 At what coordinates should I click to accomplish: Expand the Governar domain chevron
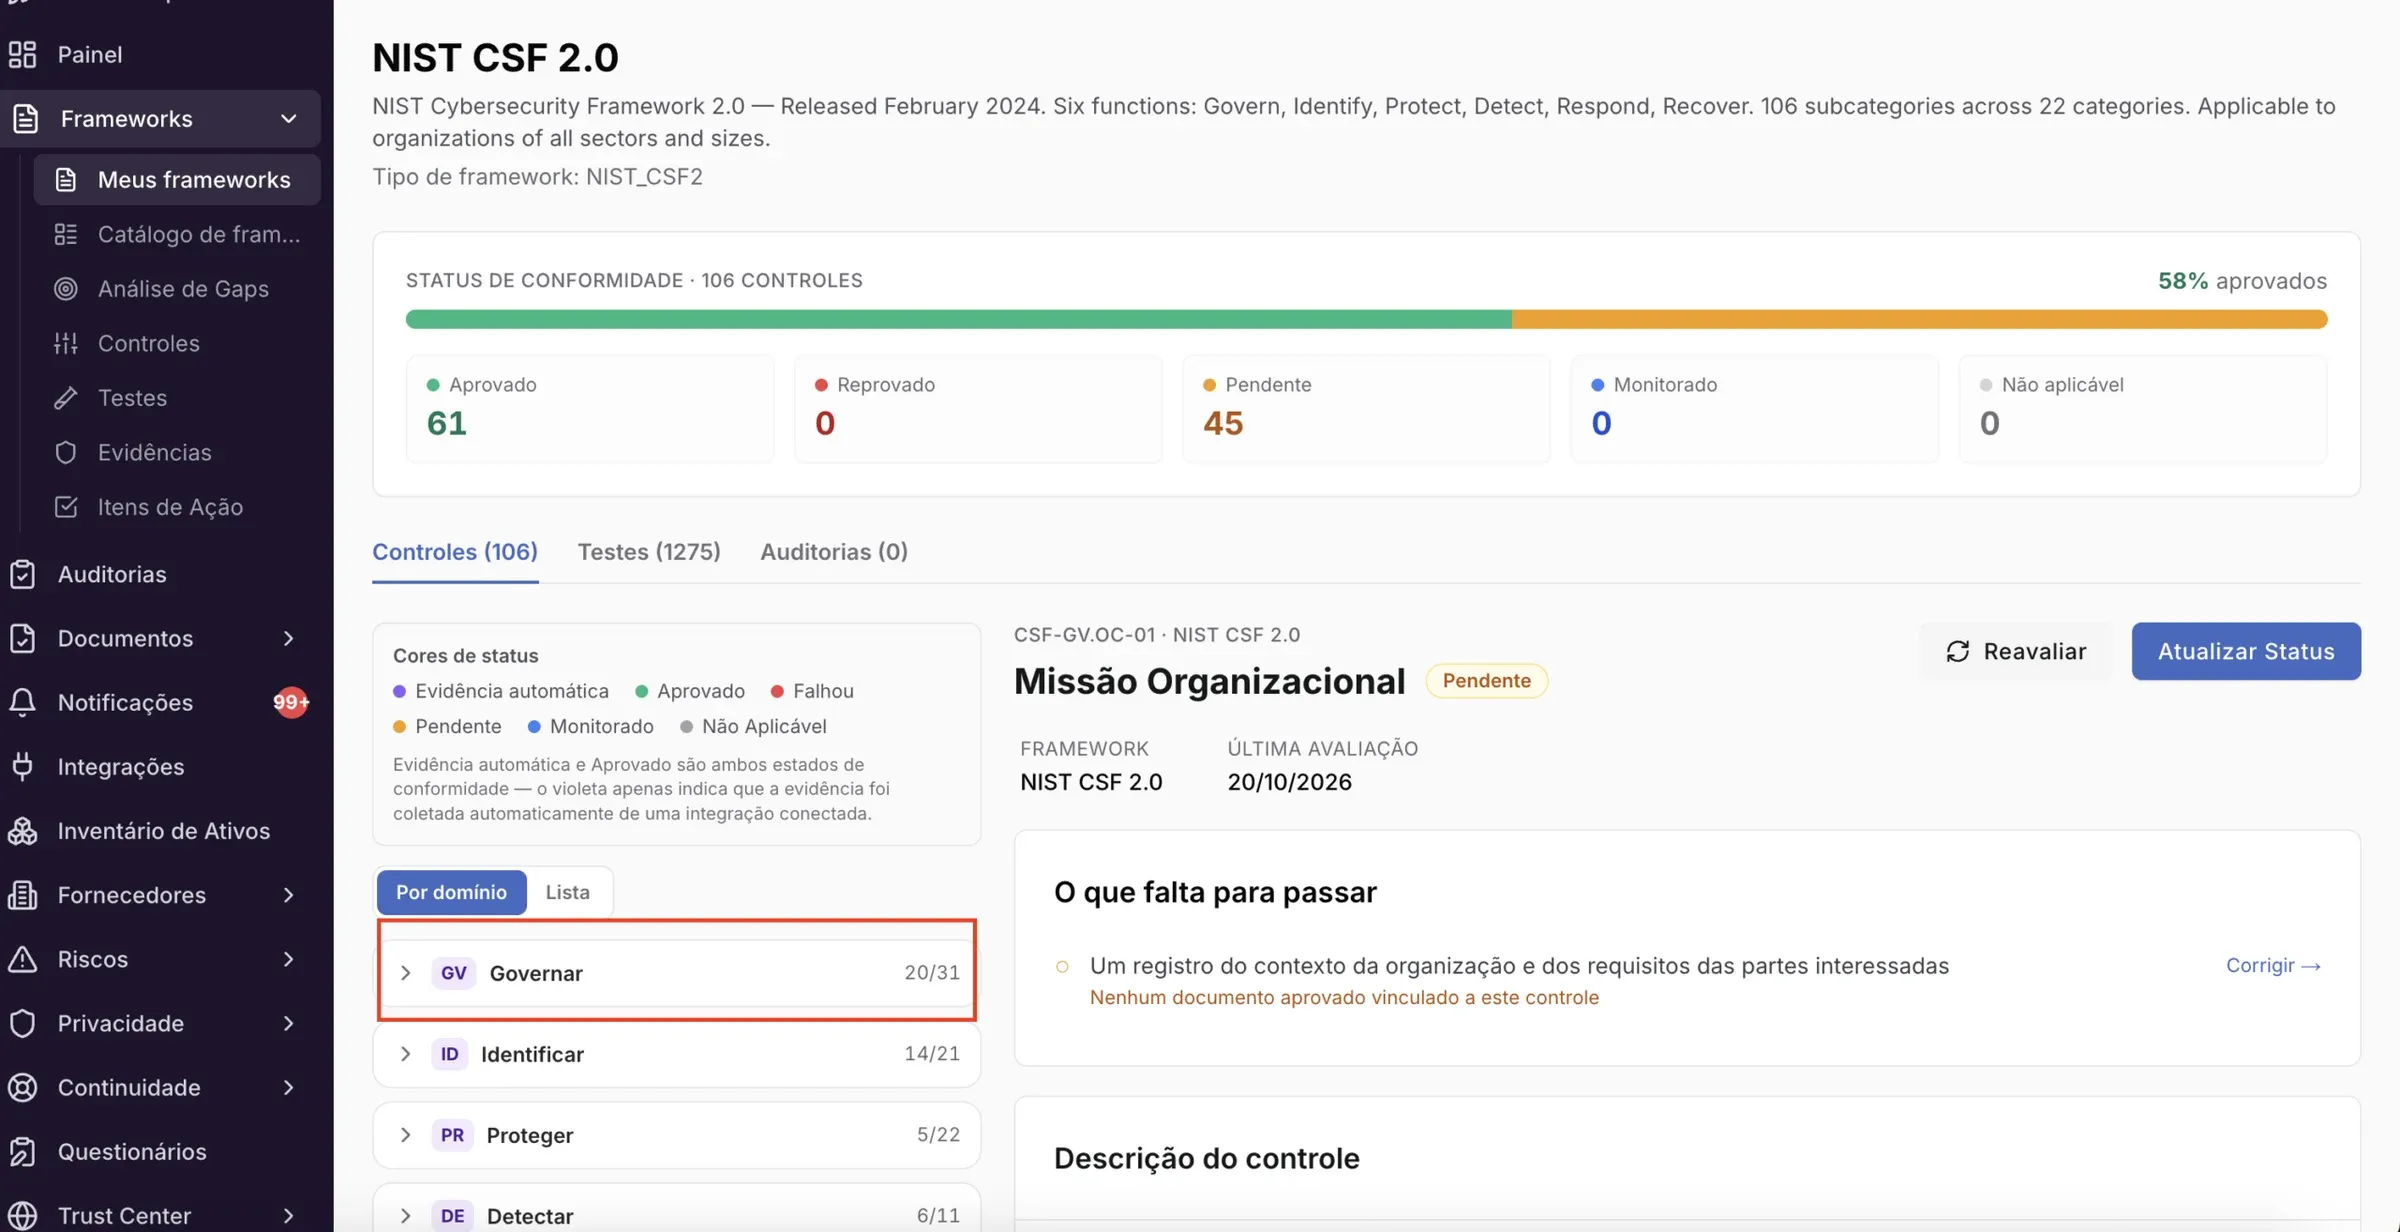pos(405,973)
